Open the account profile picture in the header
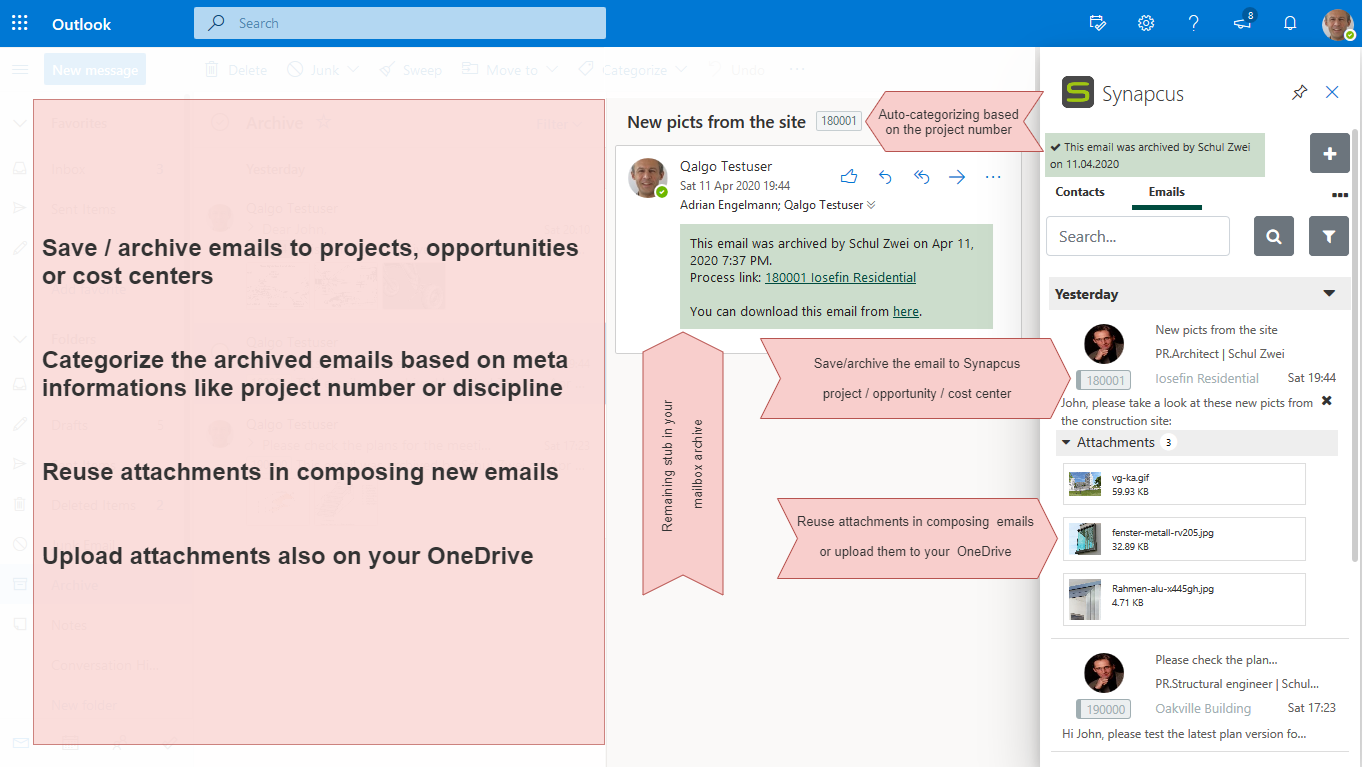The image size is (1366, 768). [1338, 24]
